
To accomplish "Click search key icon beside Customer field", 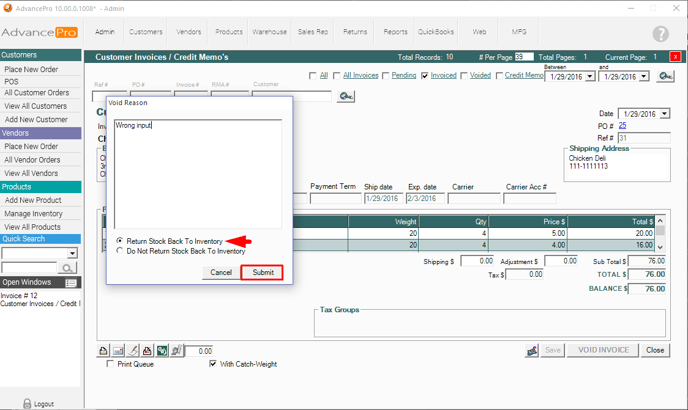I will click(347, 96).
